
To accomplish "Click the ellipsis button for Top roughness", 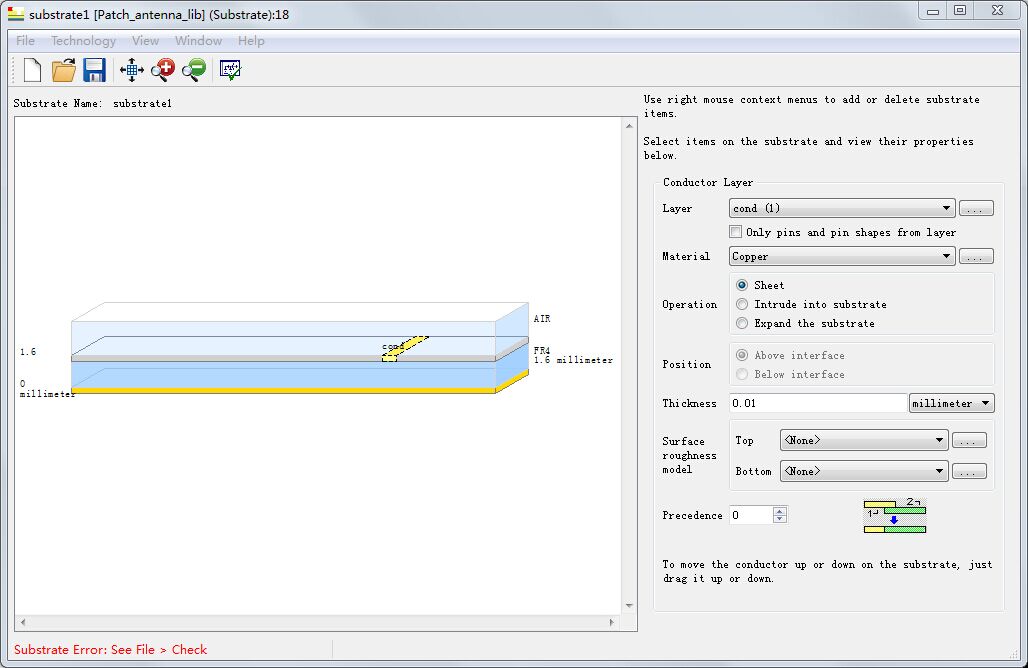I will (x=969, y=441).
